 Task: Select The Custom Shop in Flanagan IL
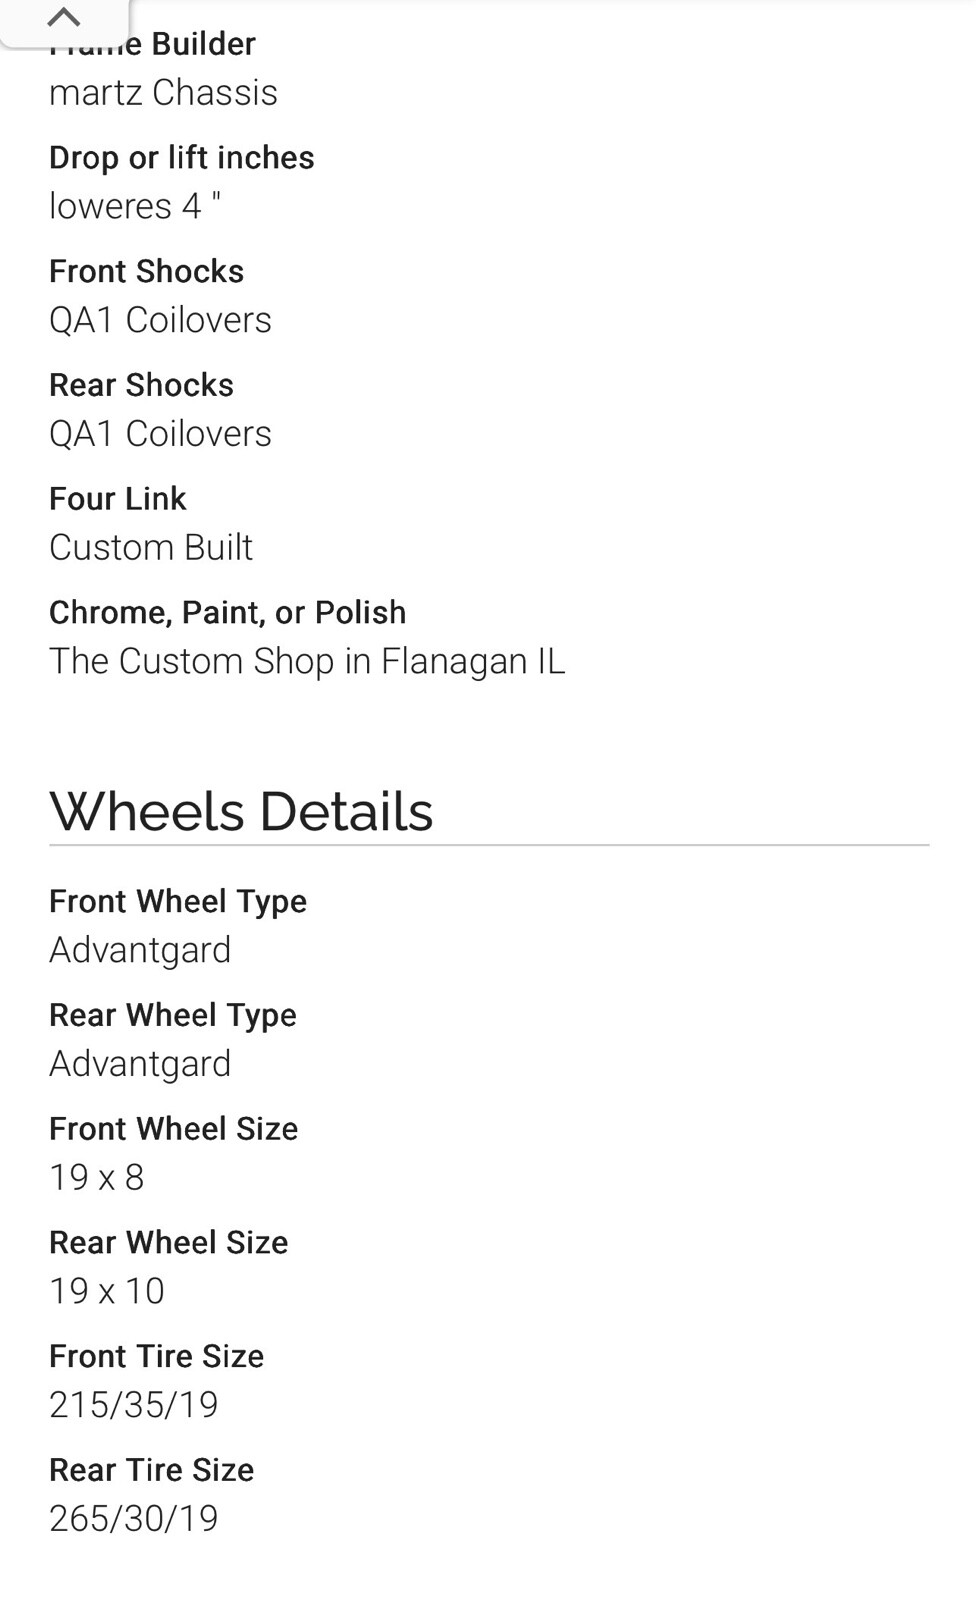point(307,661)
